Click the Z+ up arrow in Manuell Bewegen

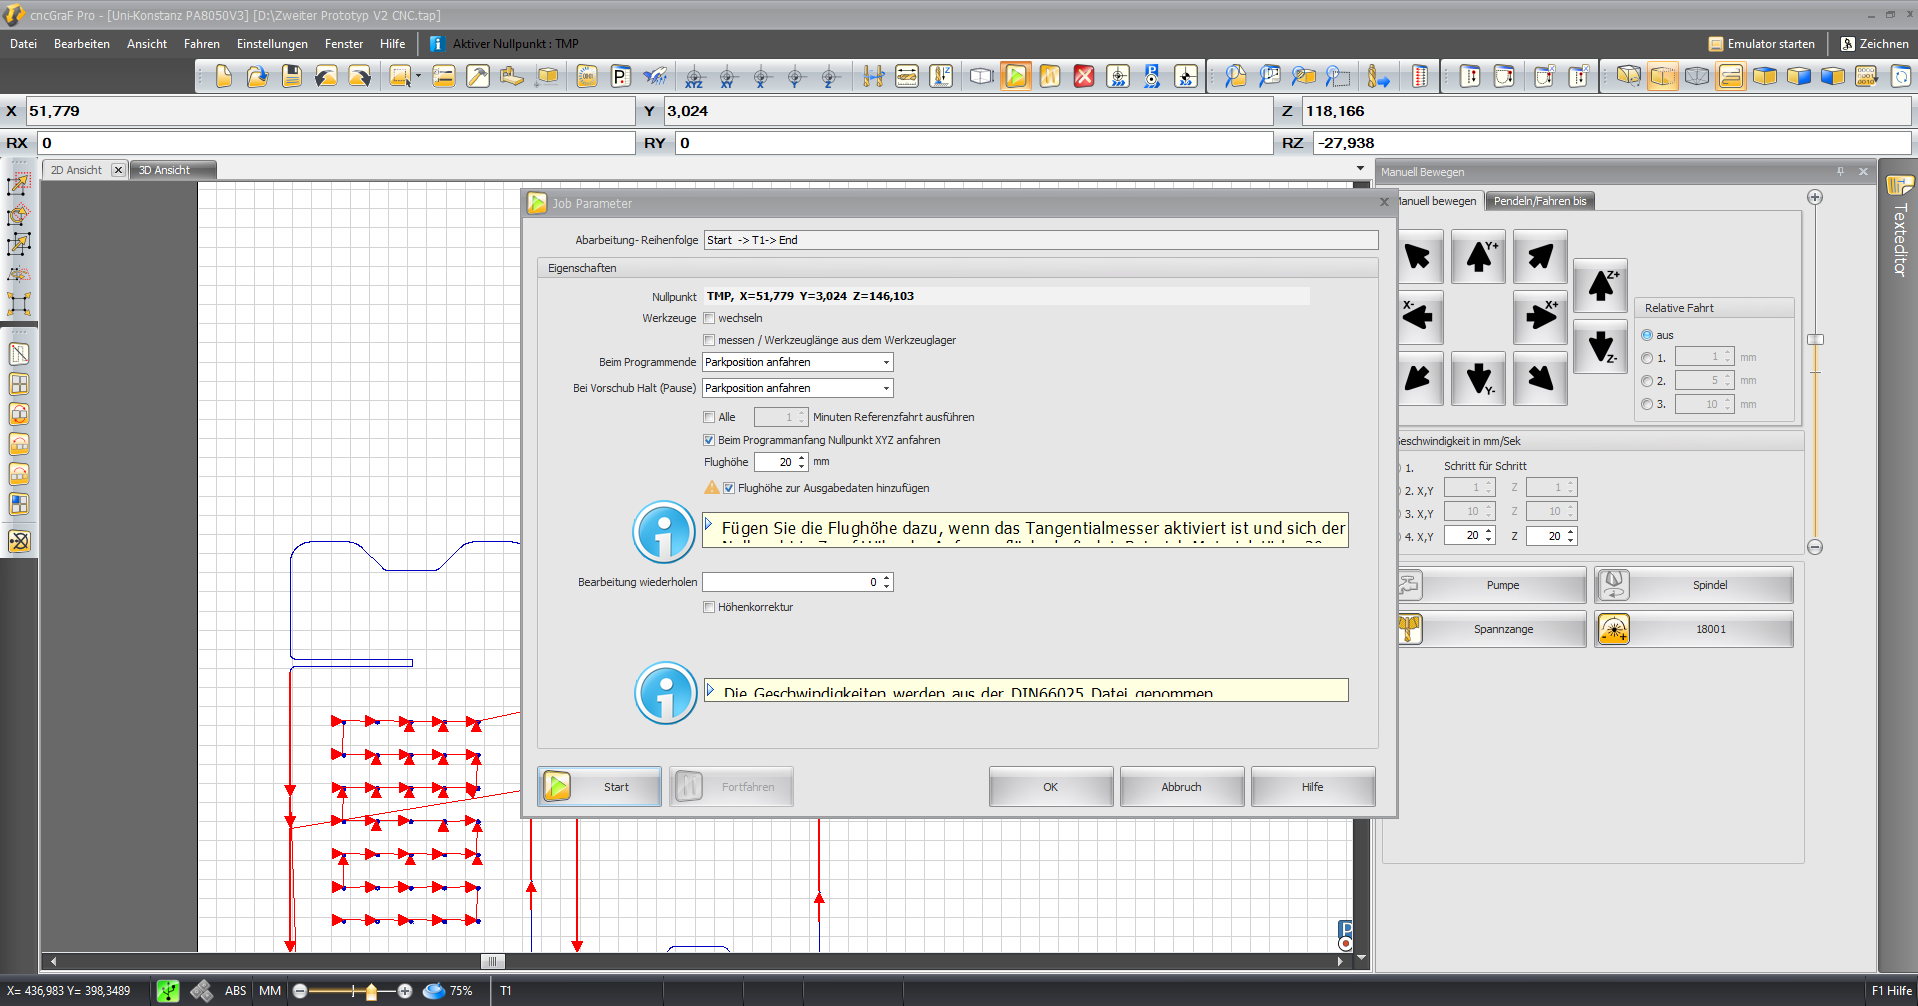pyautogui.click(x=1601, y=286)
